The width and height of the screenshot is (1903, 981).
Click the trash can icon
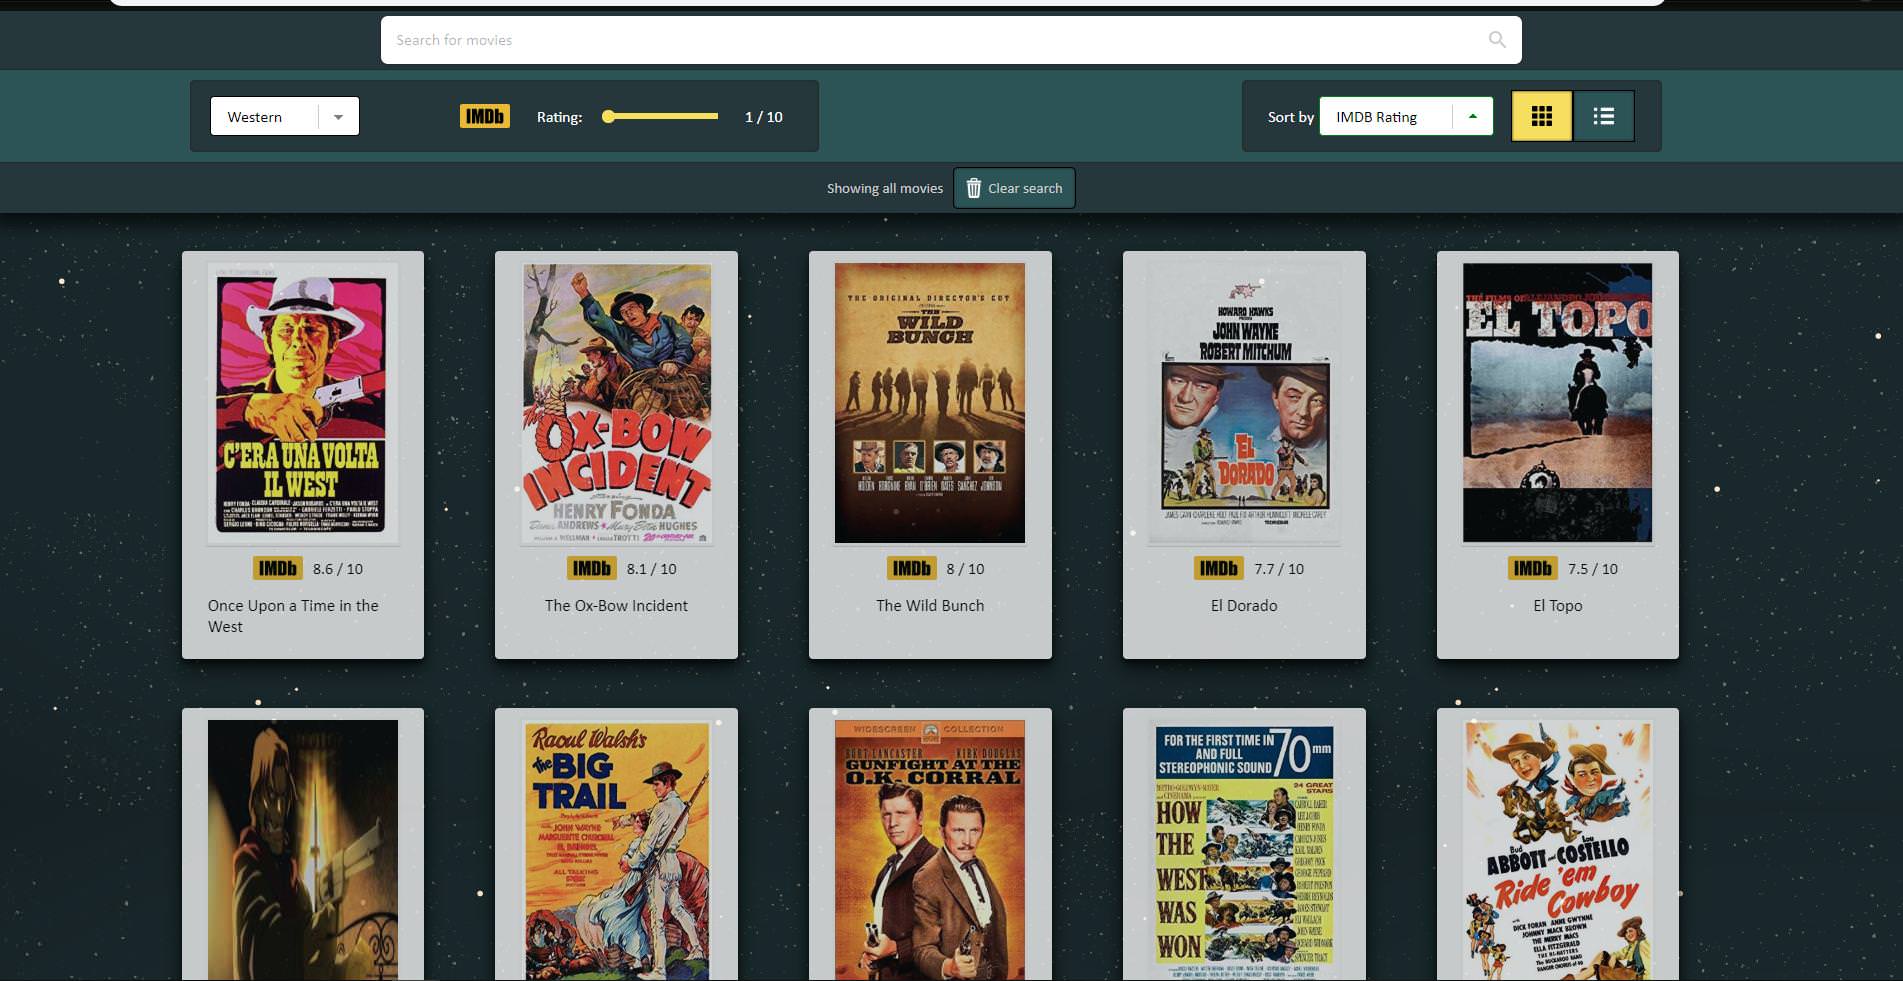[973, 188]
